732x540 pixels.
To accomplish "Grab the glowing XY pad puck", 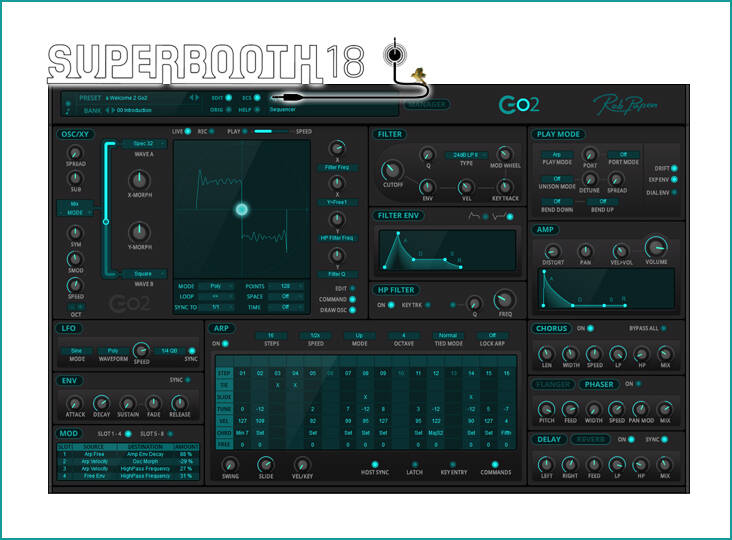I will pos(242,210).
